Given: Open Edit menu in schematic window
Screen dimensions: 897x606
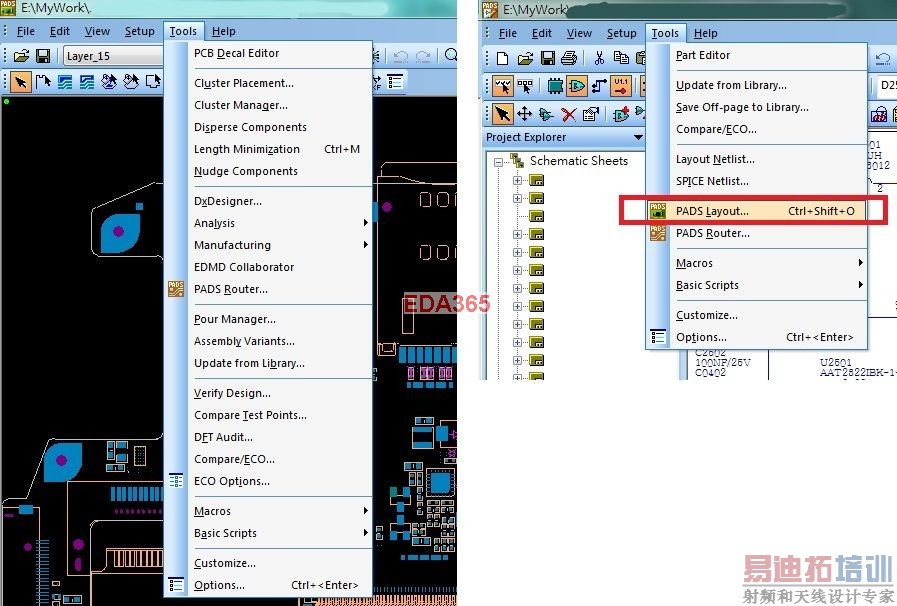Looking at the screenshot, I should pos(541,33).
